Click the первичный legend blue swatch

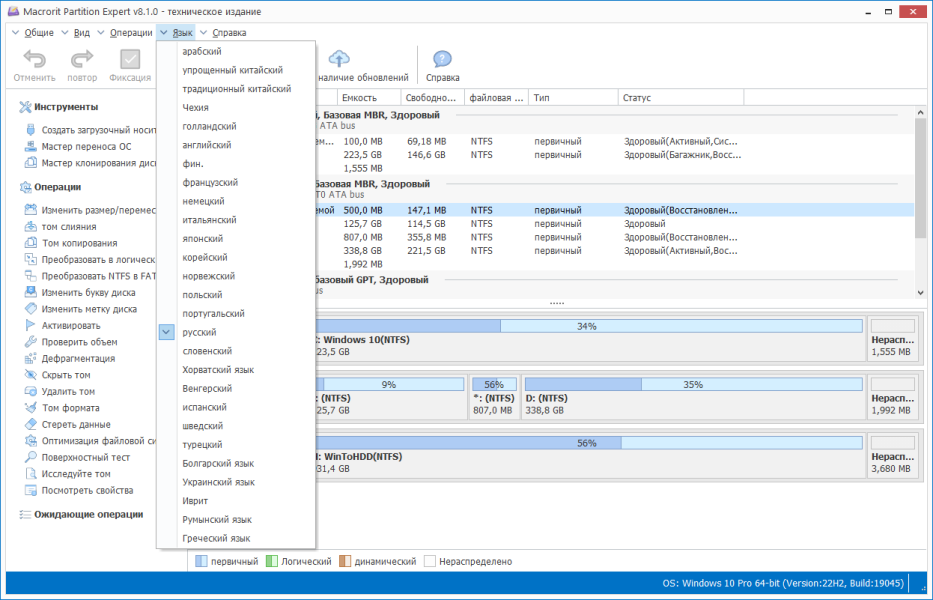[201, 561]
